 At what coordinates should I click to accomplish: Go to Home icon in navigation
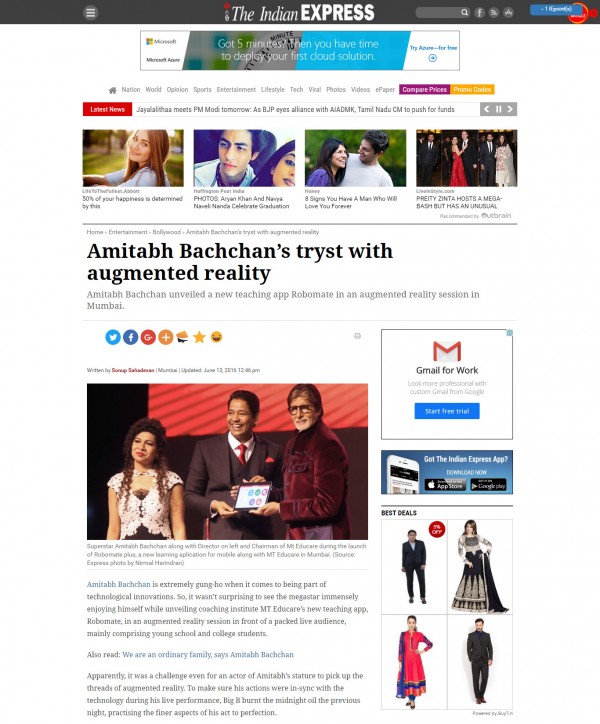[x=112, y=90]
